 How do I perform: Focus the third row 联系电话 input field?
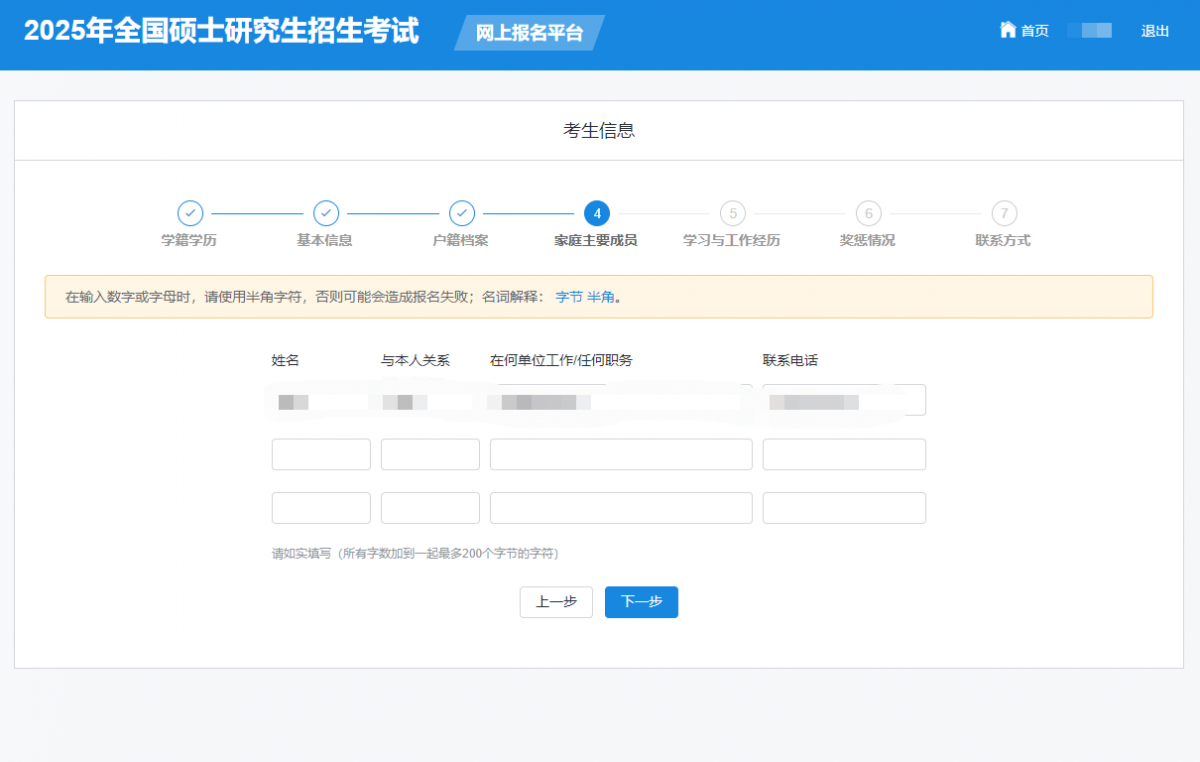coord(844,508)
